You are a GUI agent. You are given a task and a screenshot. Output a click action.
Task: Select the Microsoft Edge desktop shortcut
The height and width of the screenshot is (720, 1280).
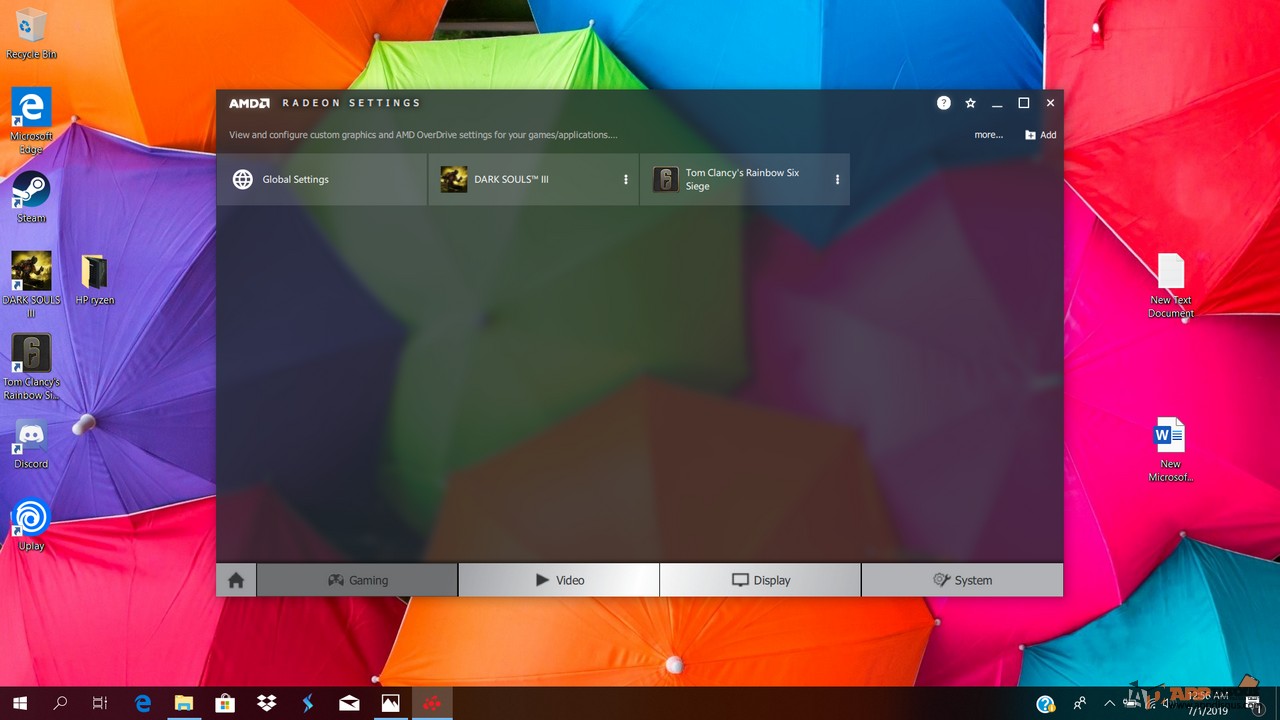point(31,121)
